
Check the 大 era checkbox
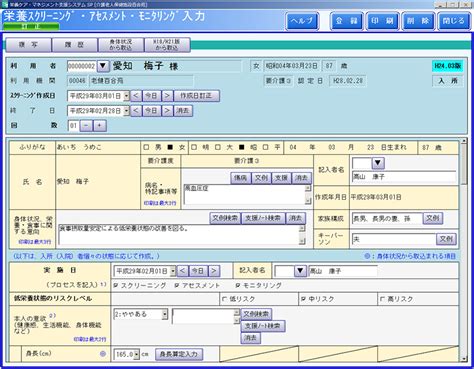218,147
